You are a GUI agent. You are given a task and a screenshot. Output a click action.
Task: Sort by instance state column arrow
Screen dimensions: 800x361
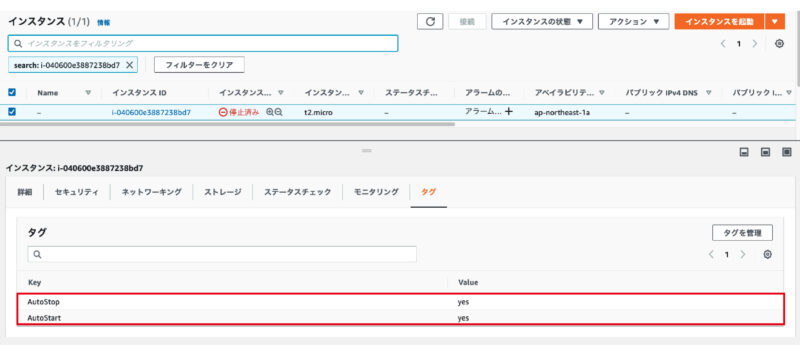[x=281, y=93]
